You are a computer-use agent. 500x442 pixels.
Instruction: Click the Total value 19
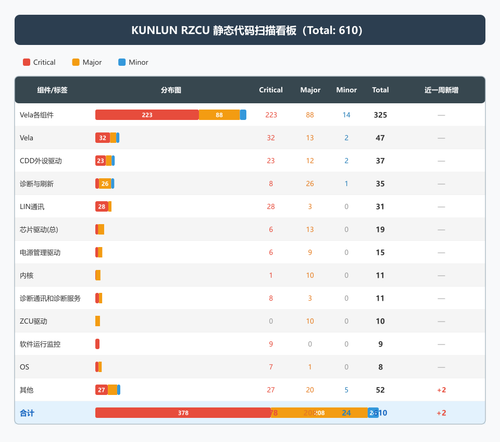click(x=380, y=230)
